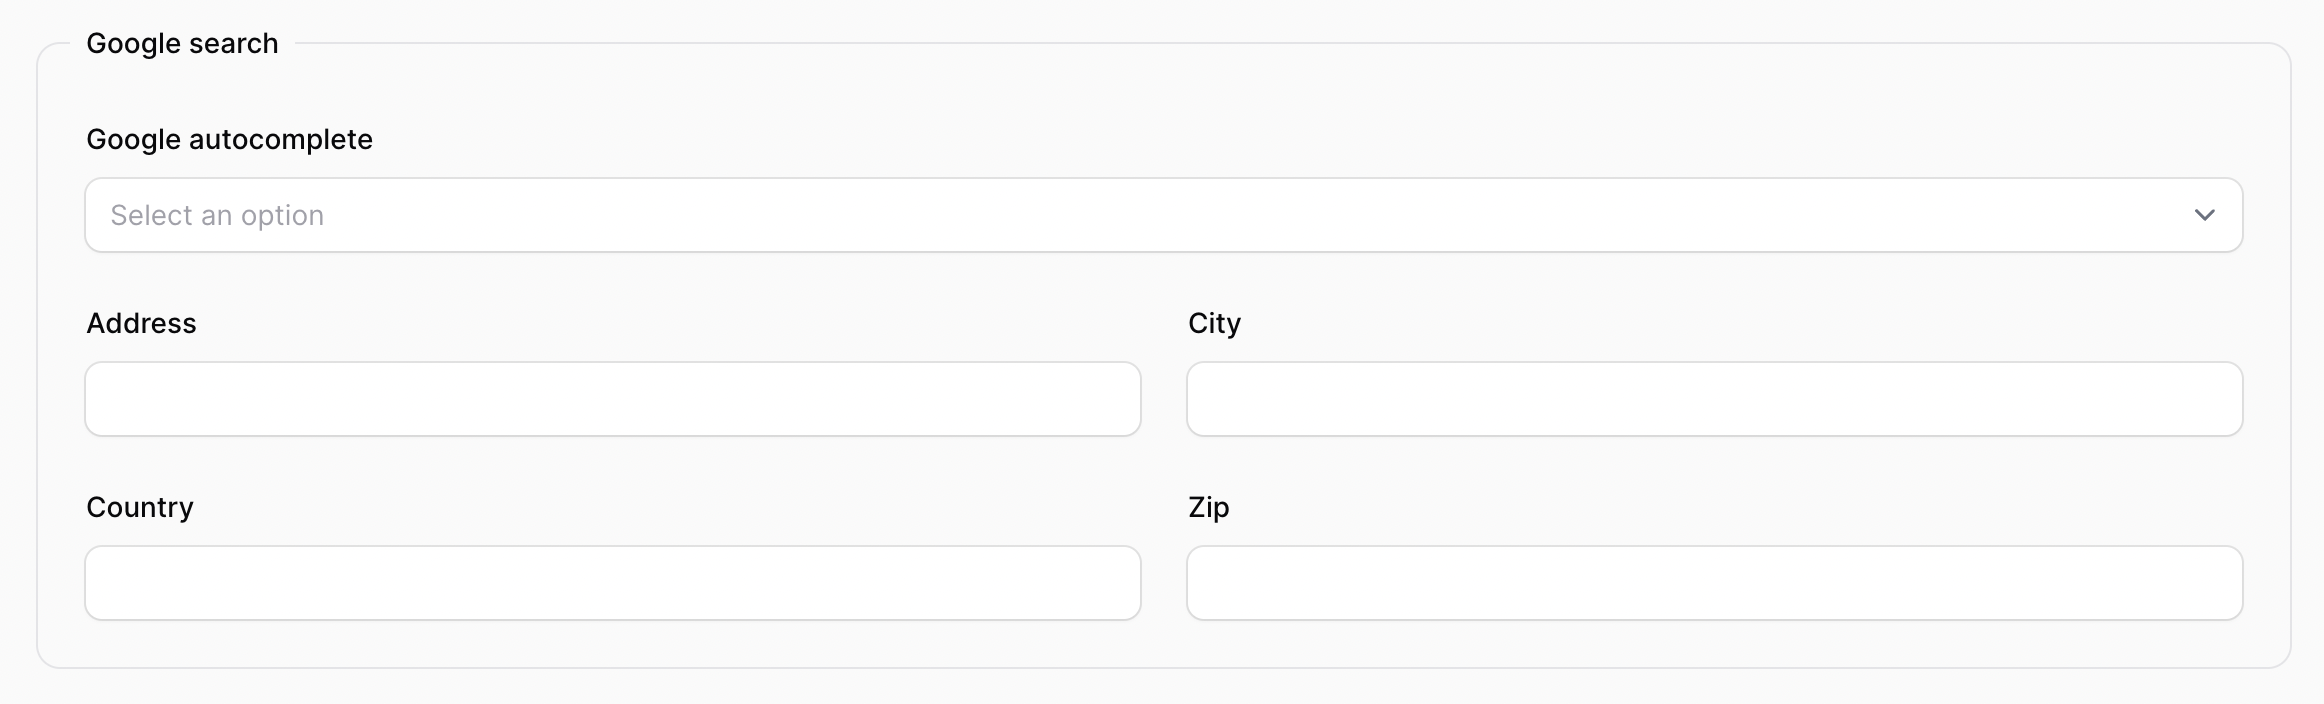Click the Google search section legend
The image size is (2324, 704).
182,43
